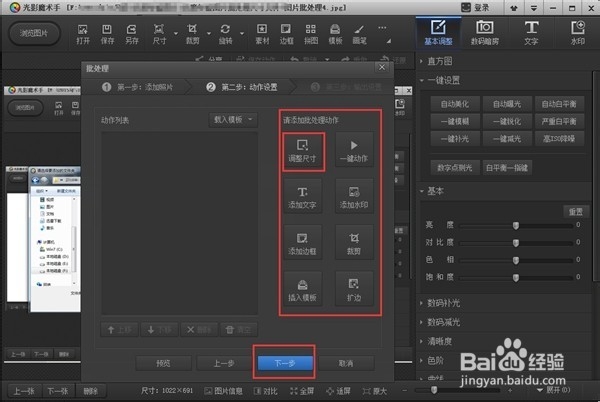Open the 素材 materials tool
The height and width of the screenshot is (402, 600).
[262, 34]
